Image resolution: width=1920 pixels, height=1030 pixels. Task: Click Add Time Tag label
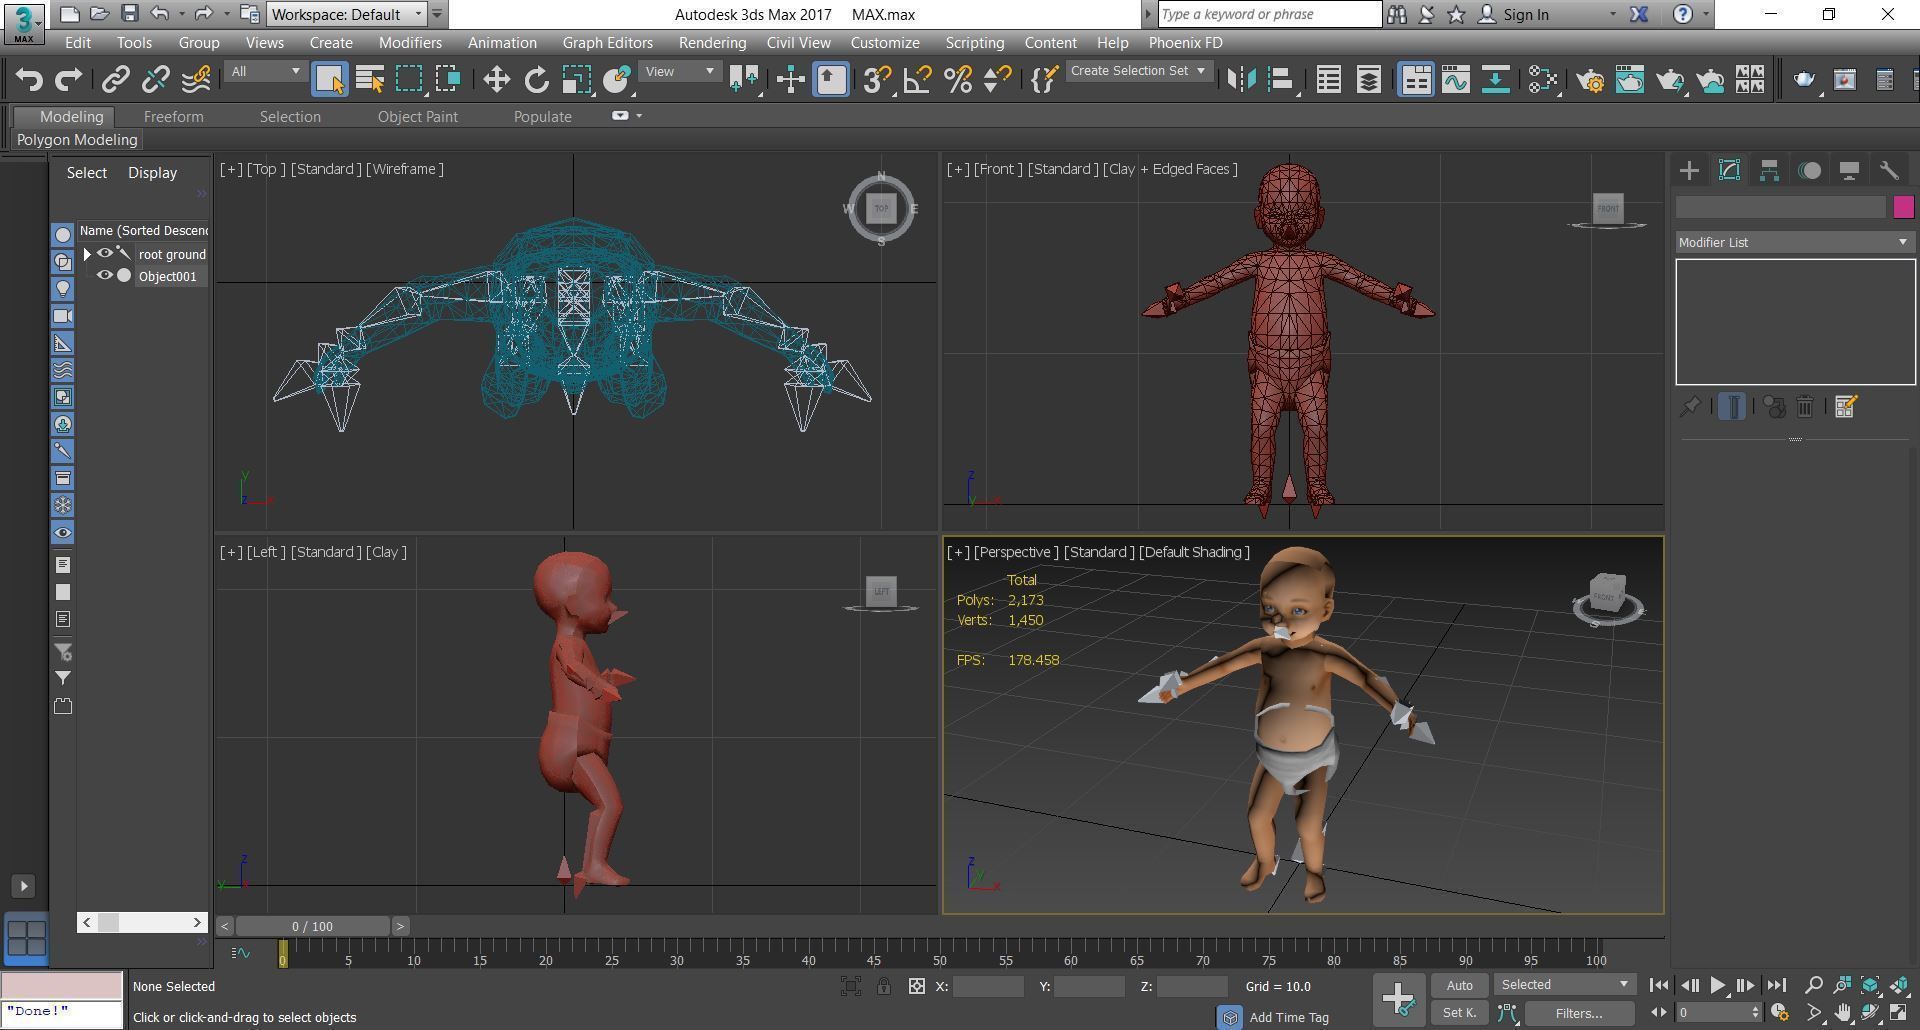coord(1289,1017)
